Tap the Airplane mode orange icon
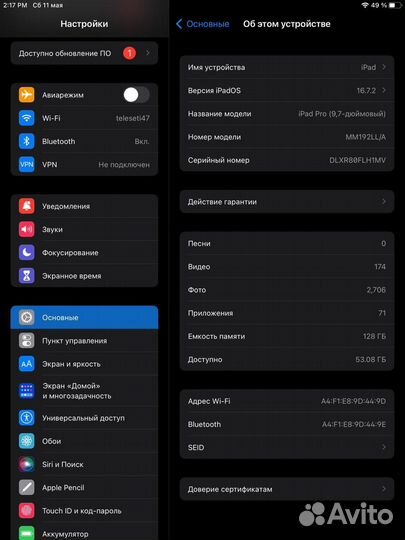Viewport: 405px width, 540px height. [27, 95]
